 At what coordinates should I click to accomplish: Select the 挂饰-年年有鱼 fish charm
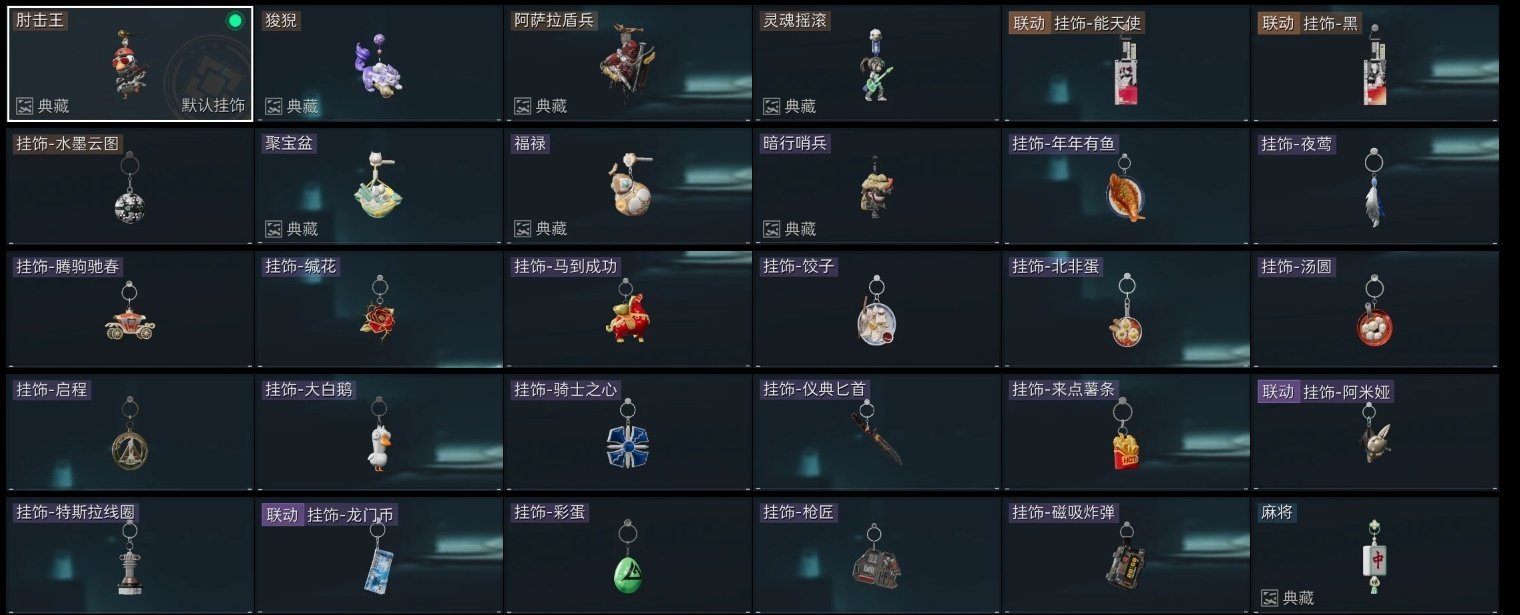(x=1125, y=191)
